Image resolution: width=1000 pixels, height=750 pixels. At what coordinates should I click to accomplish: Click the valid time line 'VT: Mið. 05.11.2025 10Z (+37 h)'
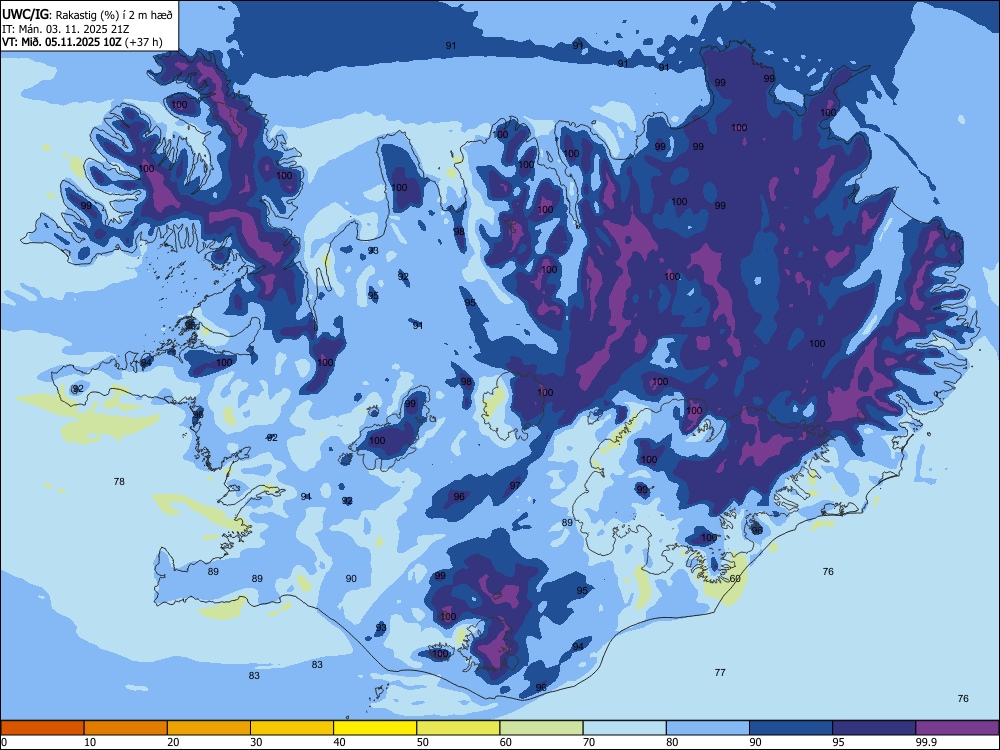coord(82,42)
